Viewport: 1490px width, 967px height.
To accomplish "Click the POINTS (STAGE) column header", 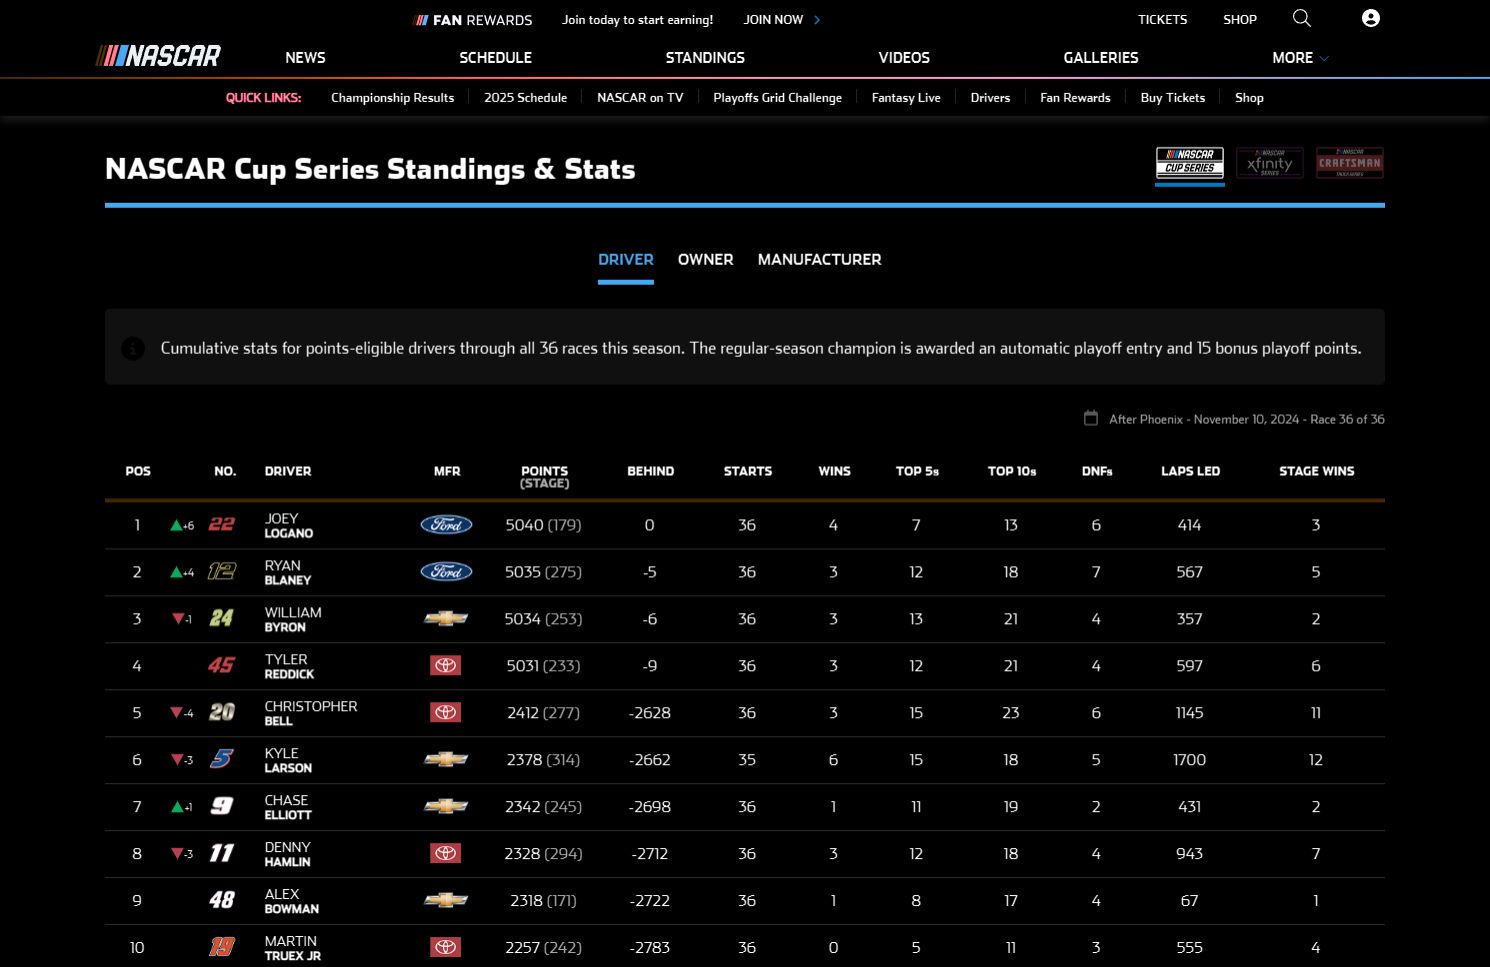I will pos(544,476).
